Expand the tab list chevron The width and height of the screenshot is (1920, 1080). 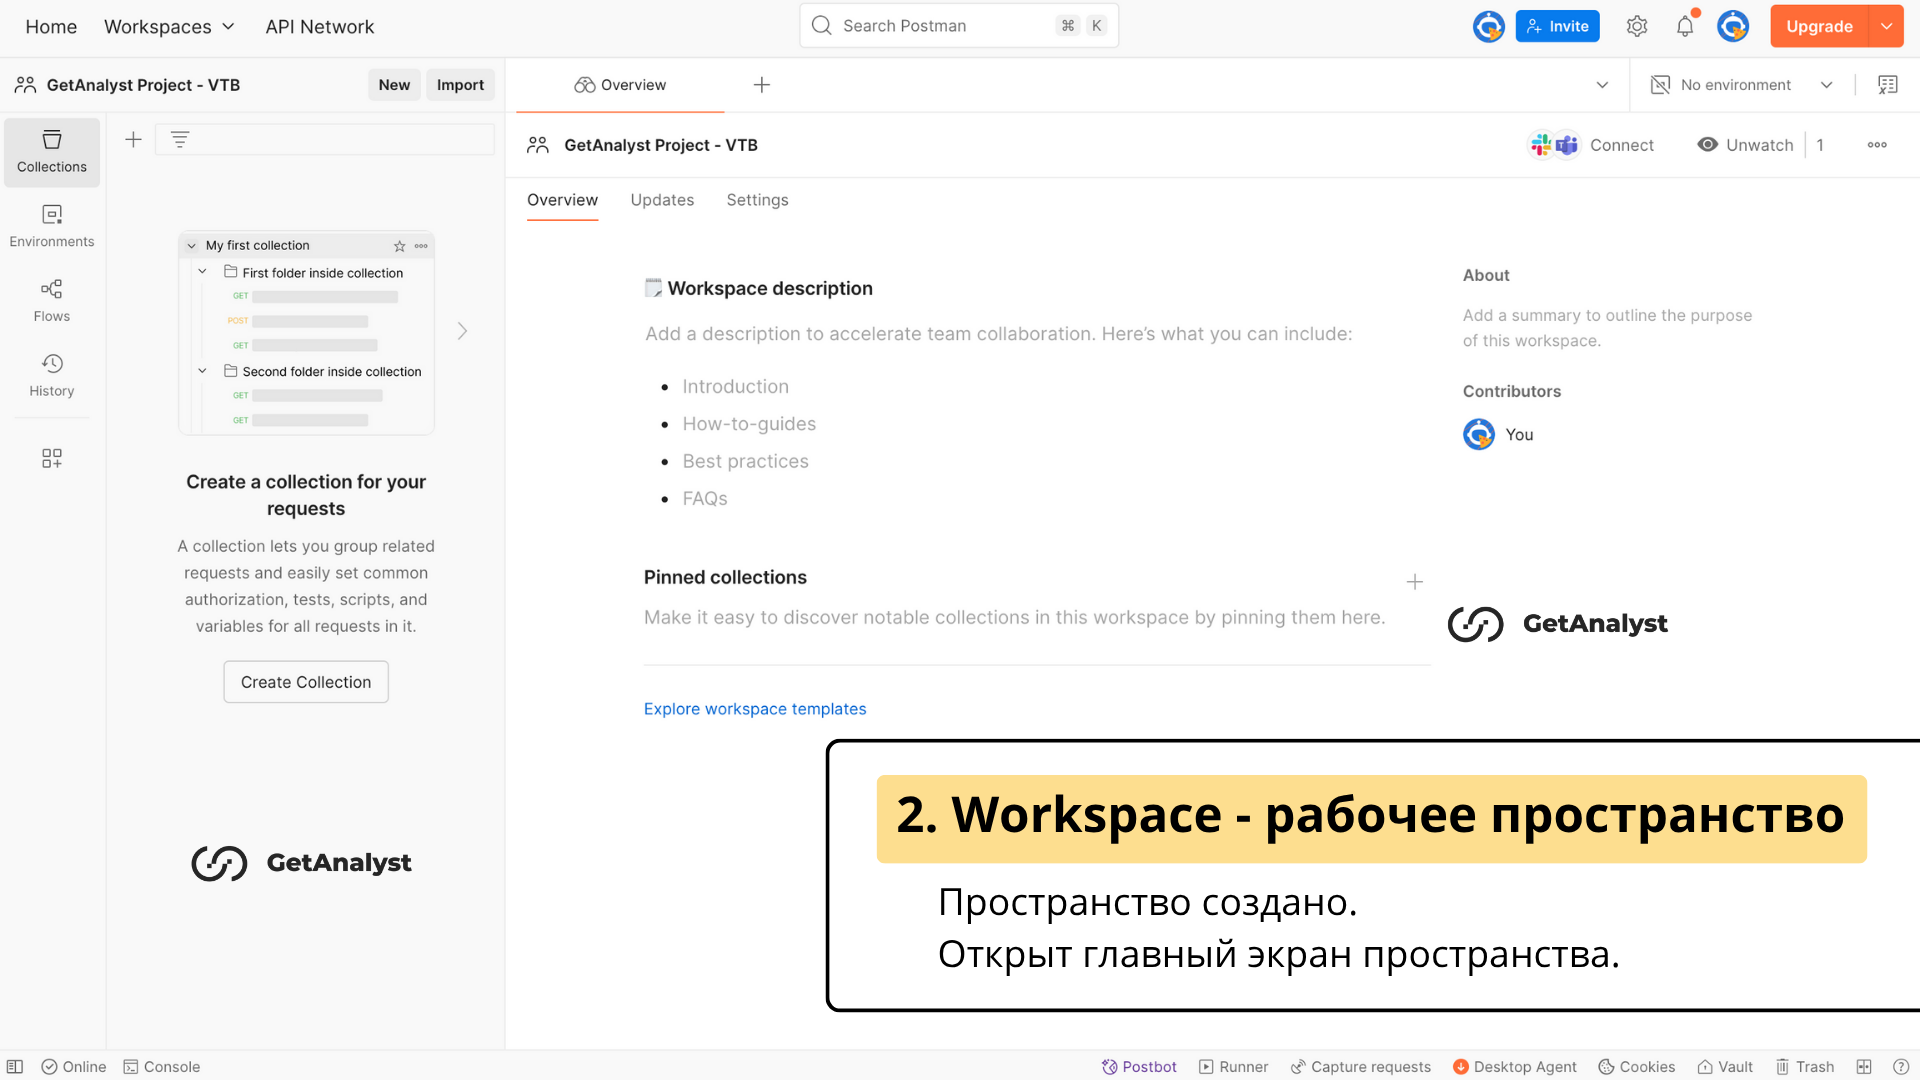1602,85
